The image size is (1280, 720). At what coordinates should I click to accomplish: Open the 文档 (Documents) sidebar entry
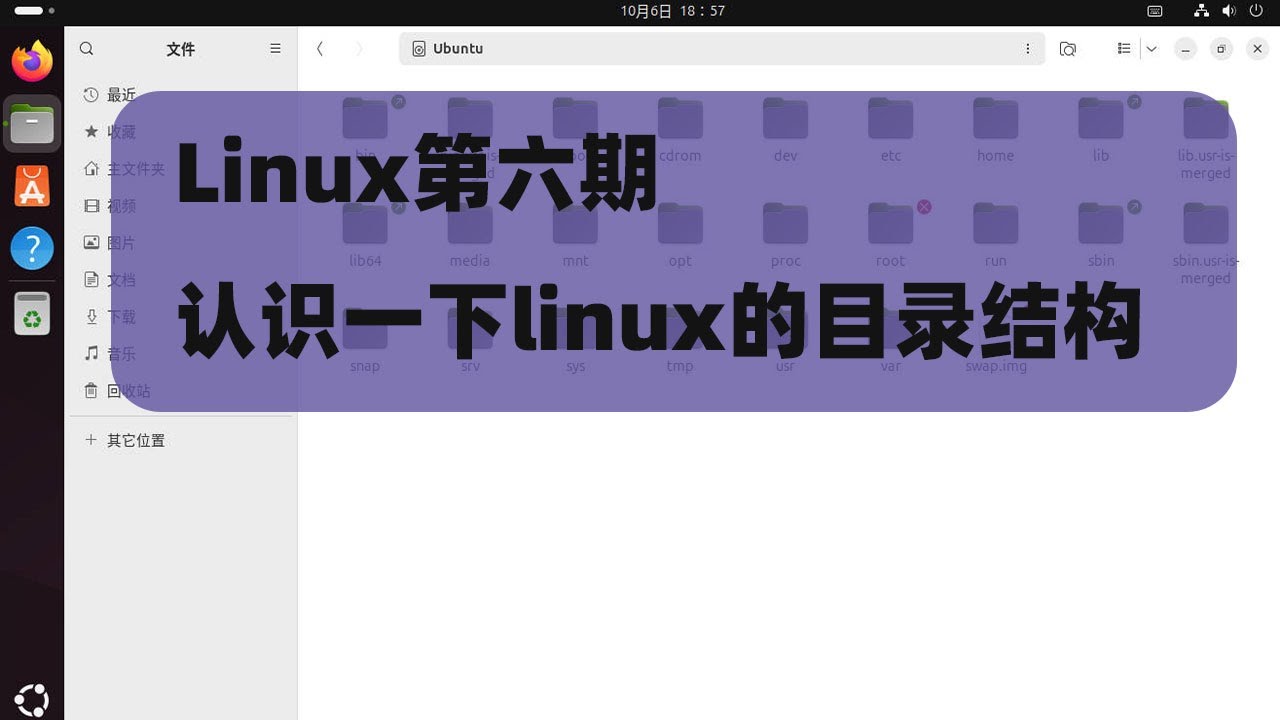tap(180, 280)
